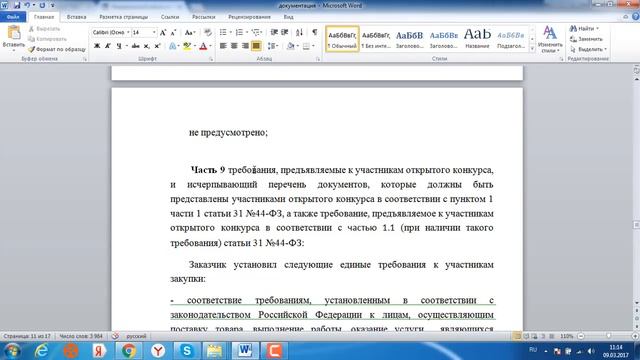
Task: Open Skype from the taskbar
Action: tap(187, 351)
